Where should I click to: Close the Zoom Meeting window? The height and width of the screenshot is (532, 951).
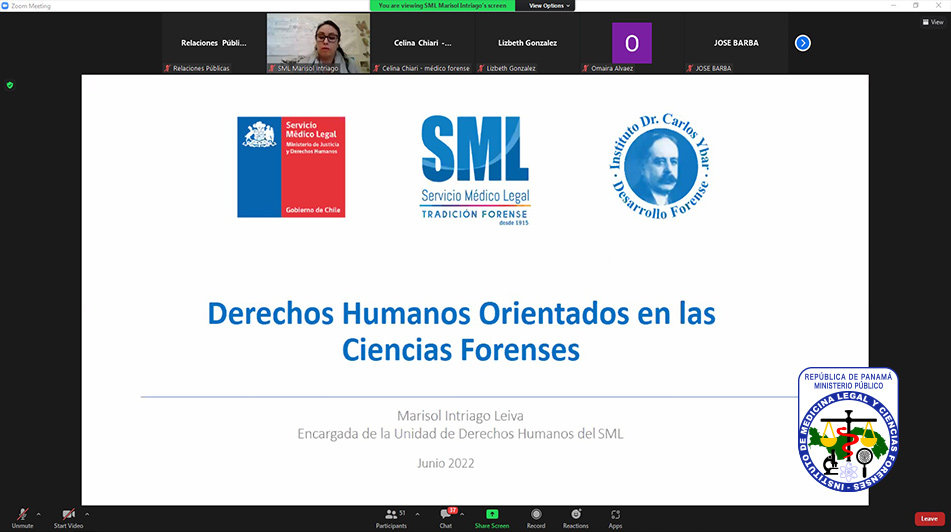click(938, 5)
